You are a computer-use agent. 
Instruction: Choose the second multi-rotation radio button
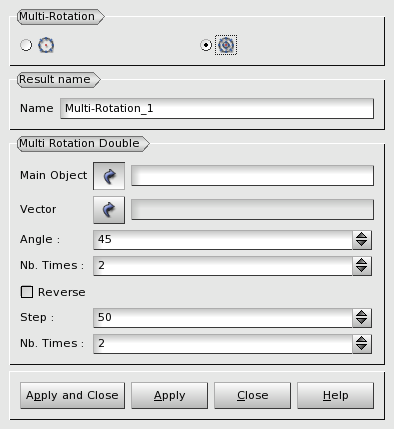pyautogui.click(x=206, y=45)
